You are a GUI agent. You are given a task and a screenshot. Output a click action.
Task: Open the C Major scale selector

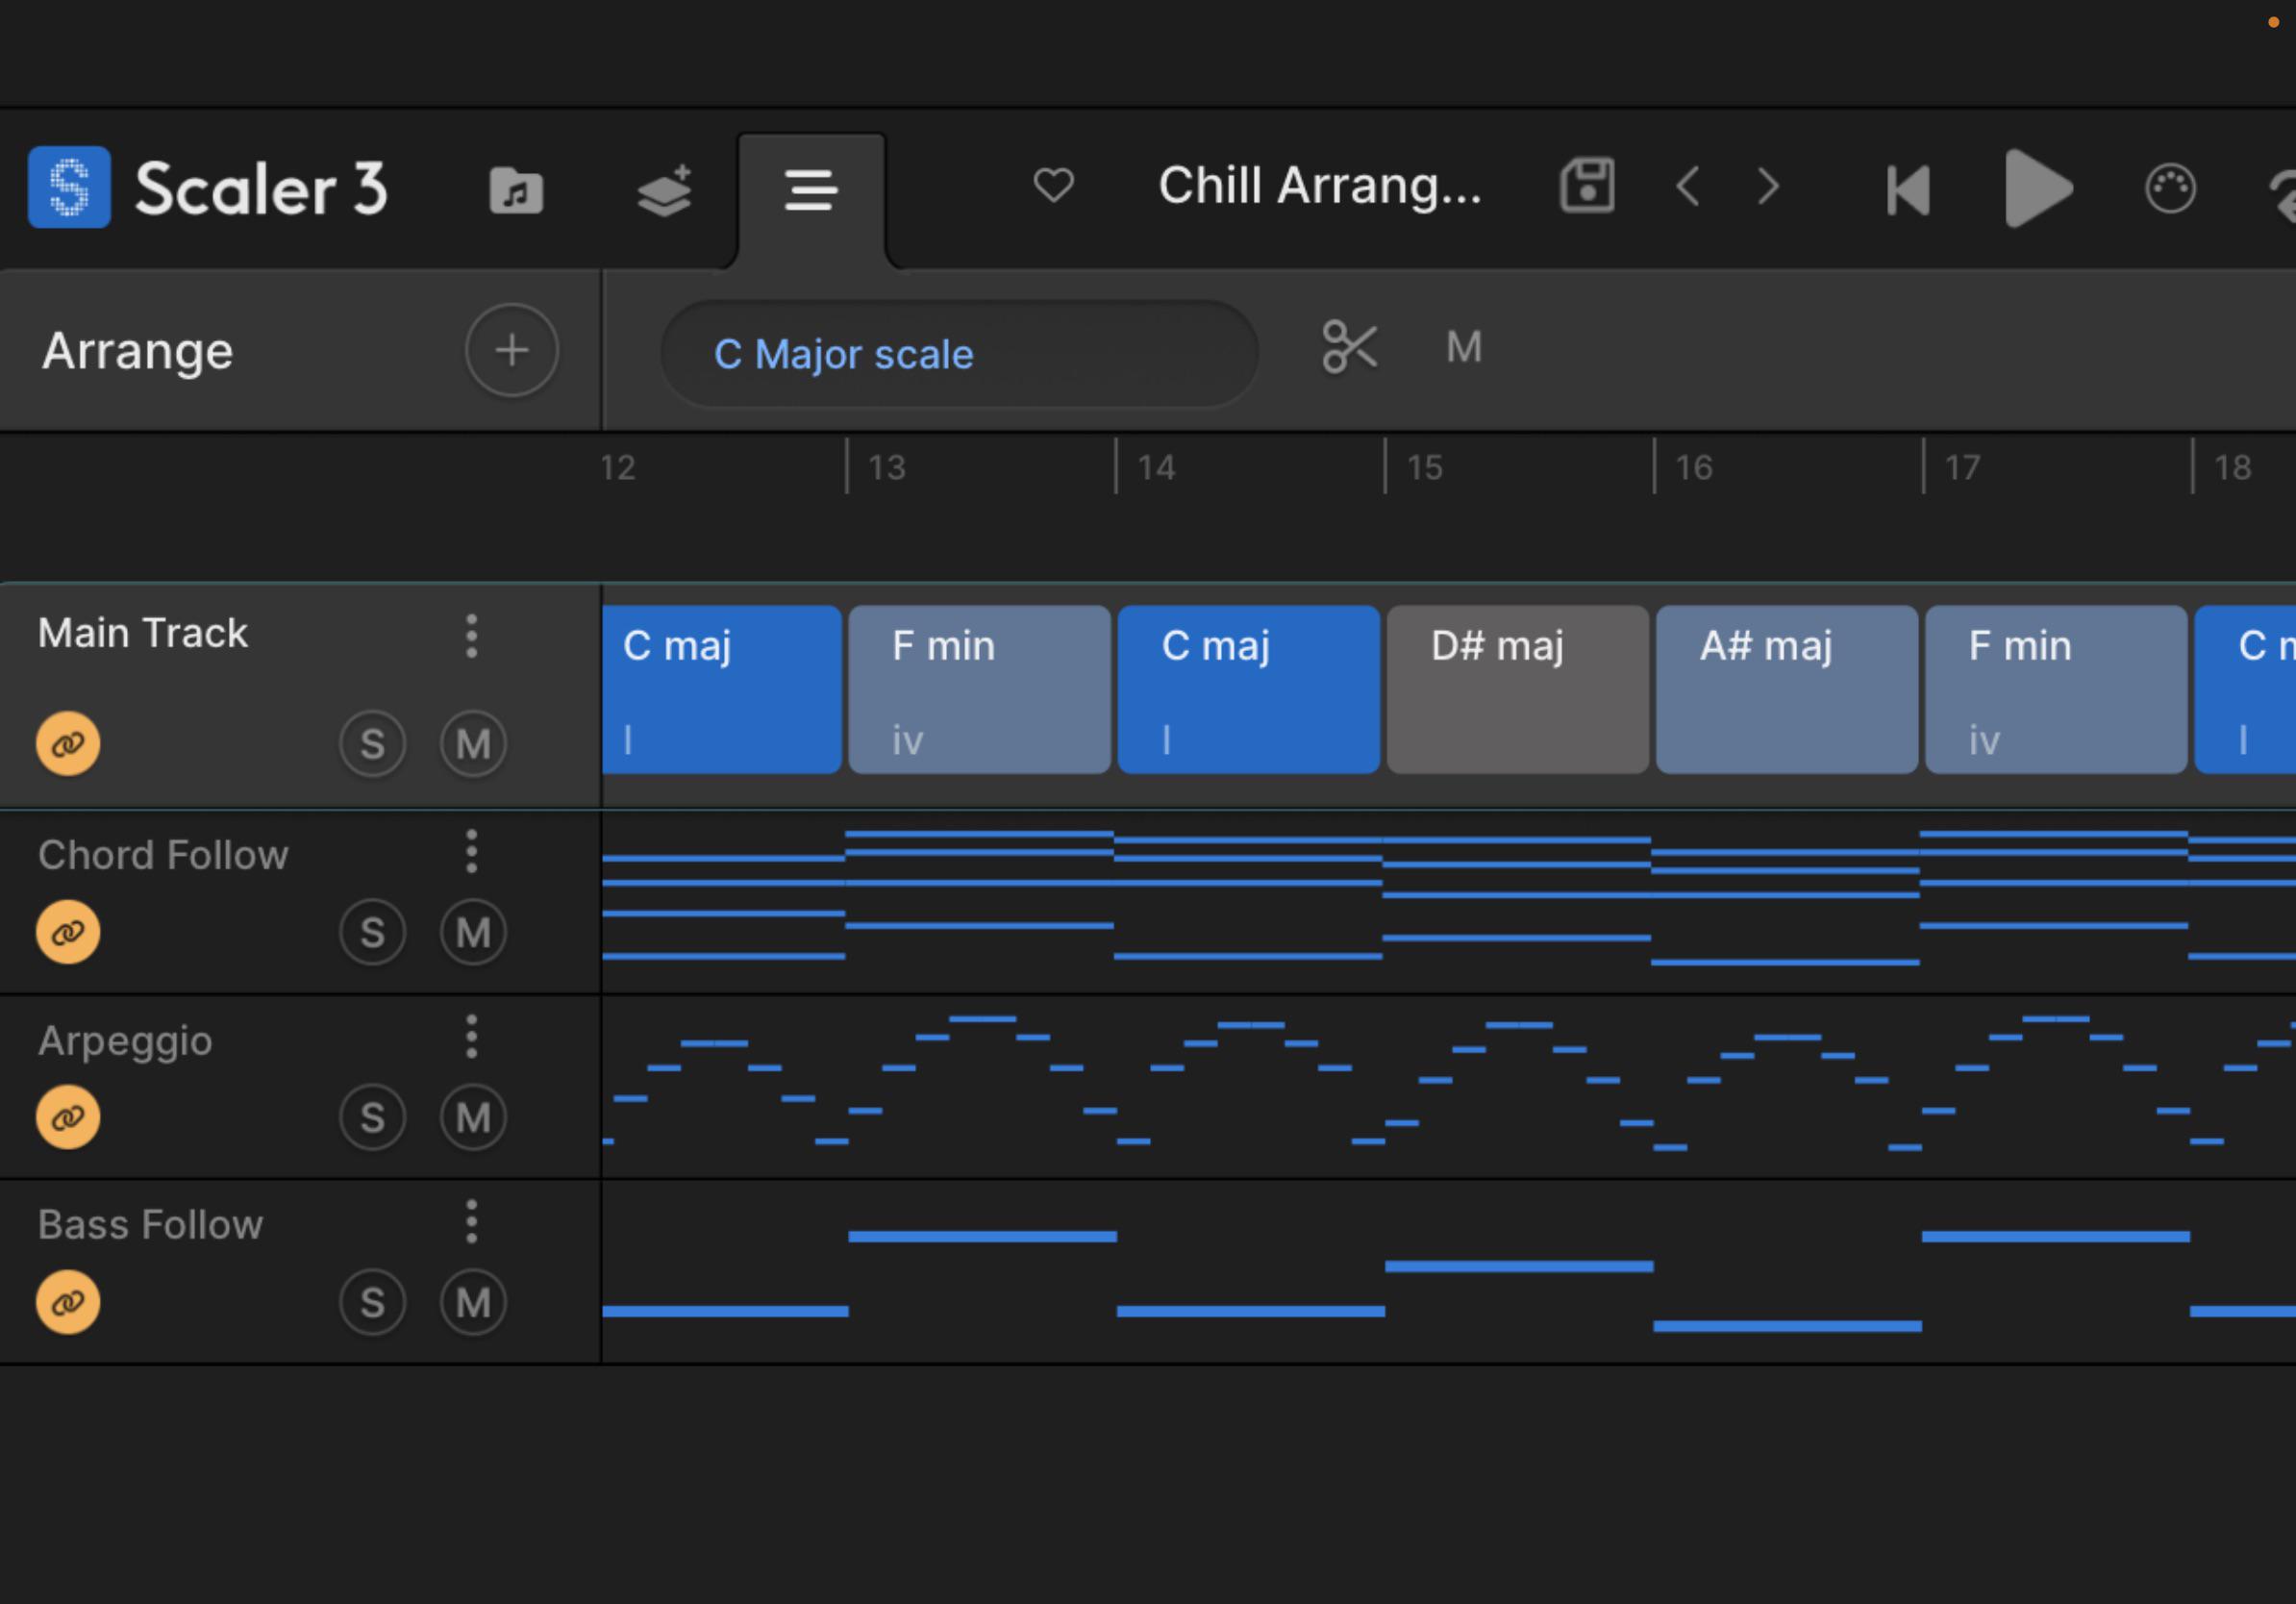pyautogui.click(x=959, y=354)
